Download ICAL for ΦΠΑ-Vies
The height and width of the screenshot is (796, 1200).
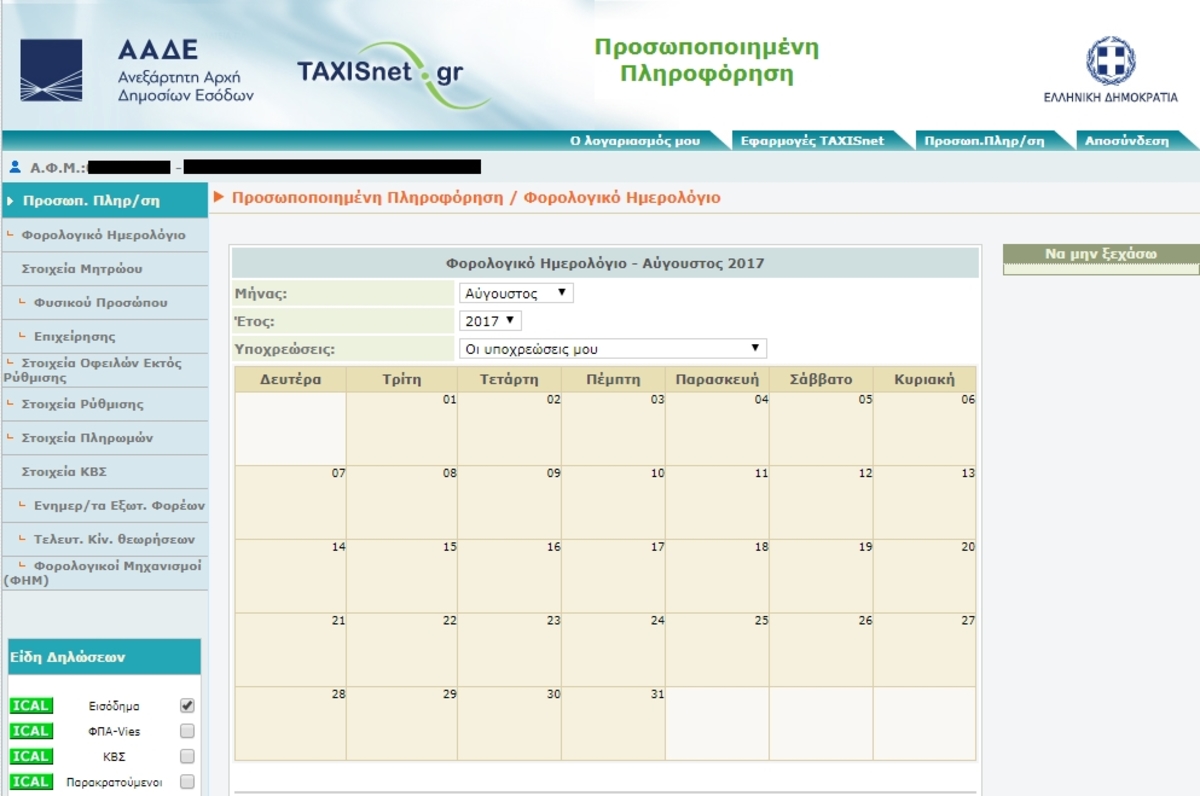(x=30, y=731)
